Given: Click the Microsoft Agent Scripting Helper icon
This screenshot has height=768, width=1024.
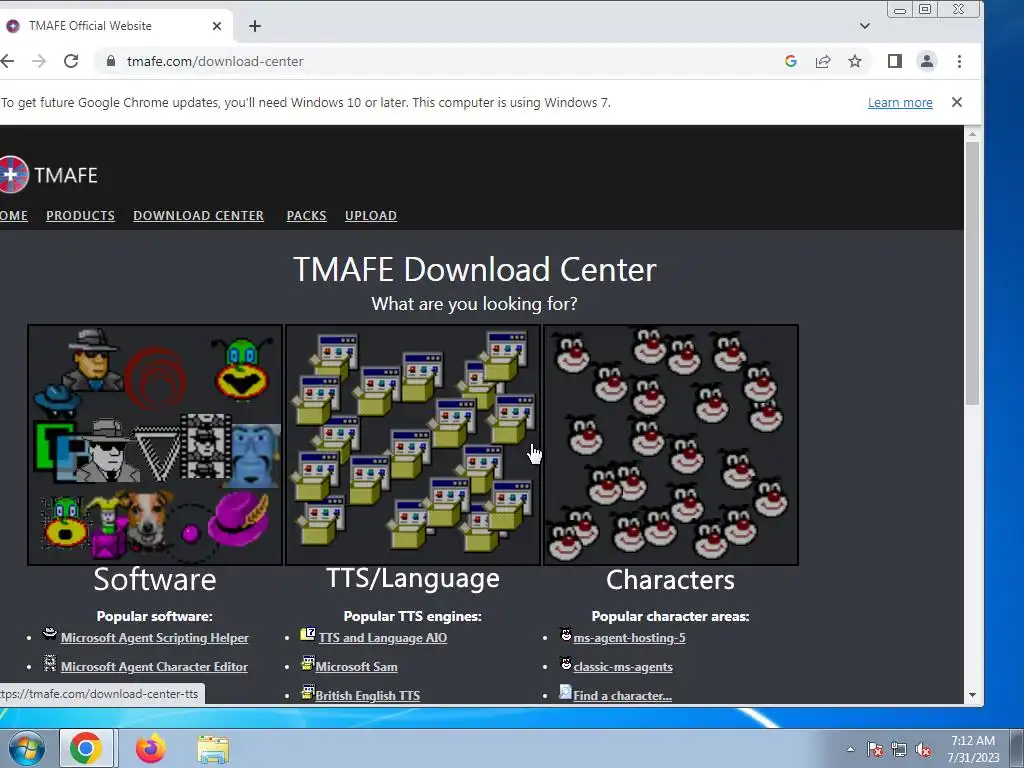Looking at the screenshot, I should point(50,633).
